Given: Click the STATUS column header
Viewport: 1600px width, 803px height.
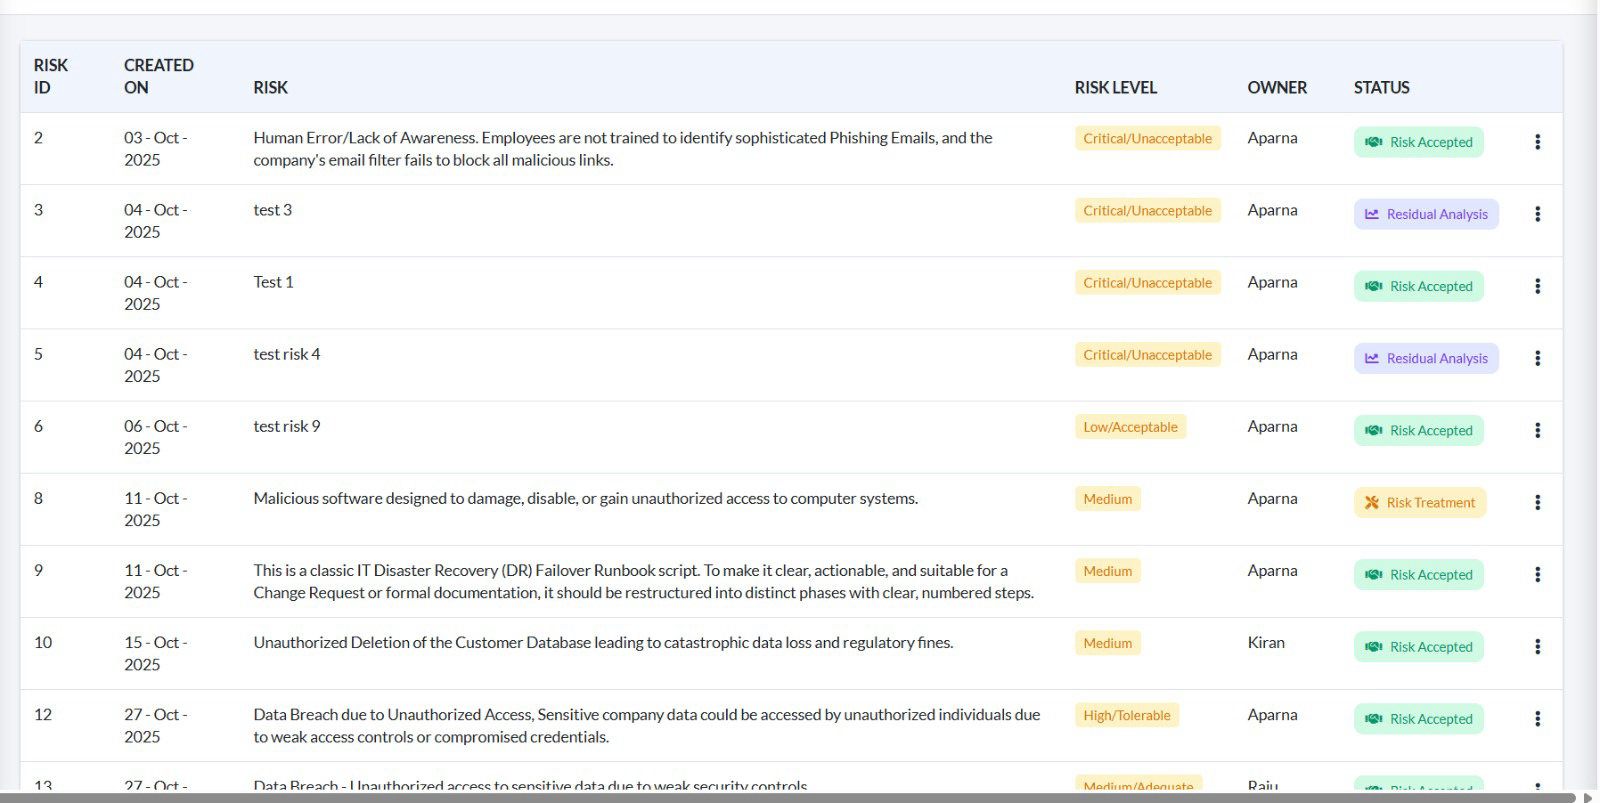Looking at the screenshot, I should pyautogui.click(x=1382, y=88).
